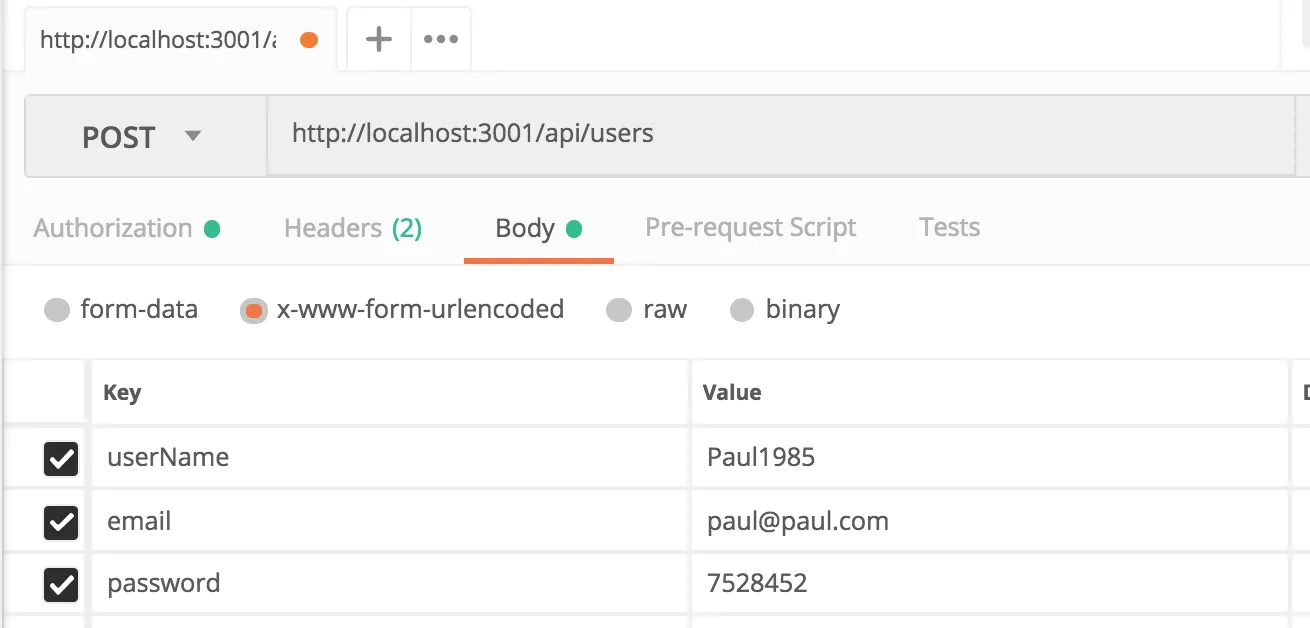Select the form-data radio option
This screenshot has height=628, width=1310.
[x=57, y=310]
